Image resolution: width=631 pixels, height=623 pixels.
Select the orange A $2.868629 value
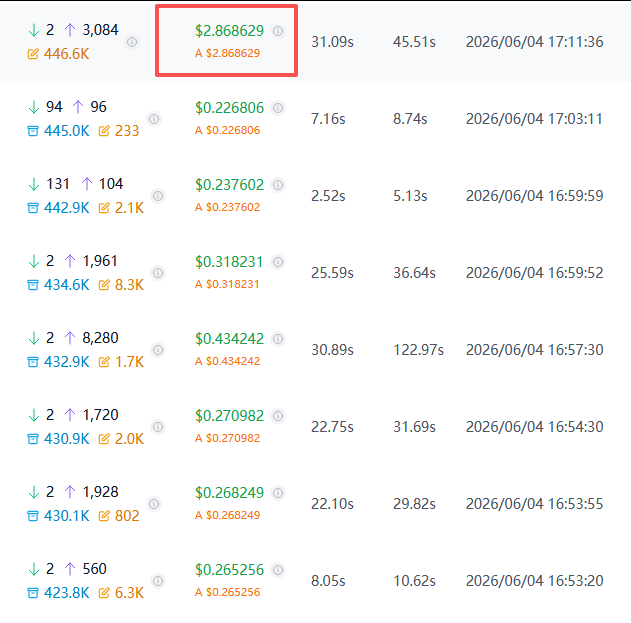tap(227, 53)
